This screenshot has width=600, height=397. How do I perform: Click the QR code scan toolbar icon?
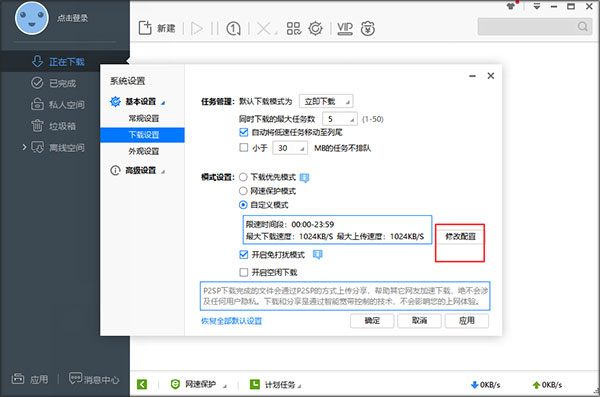click(294, 28)
